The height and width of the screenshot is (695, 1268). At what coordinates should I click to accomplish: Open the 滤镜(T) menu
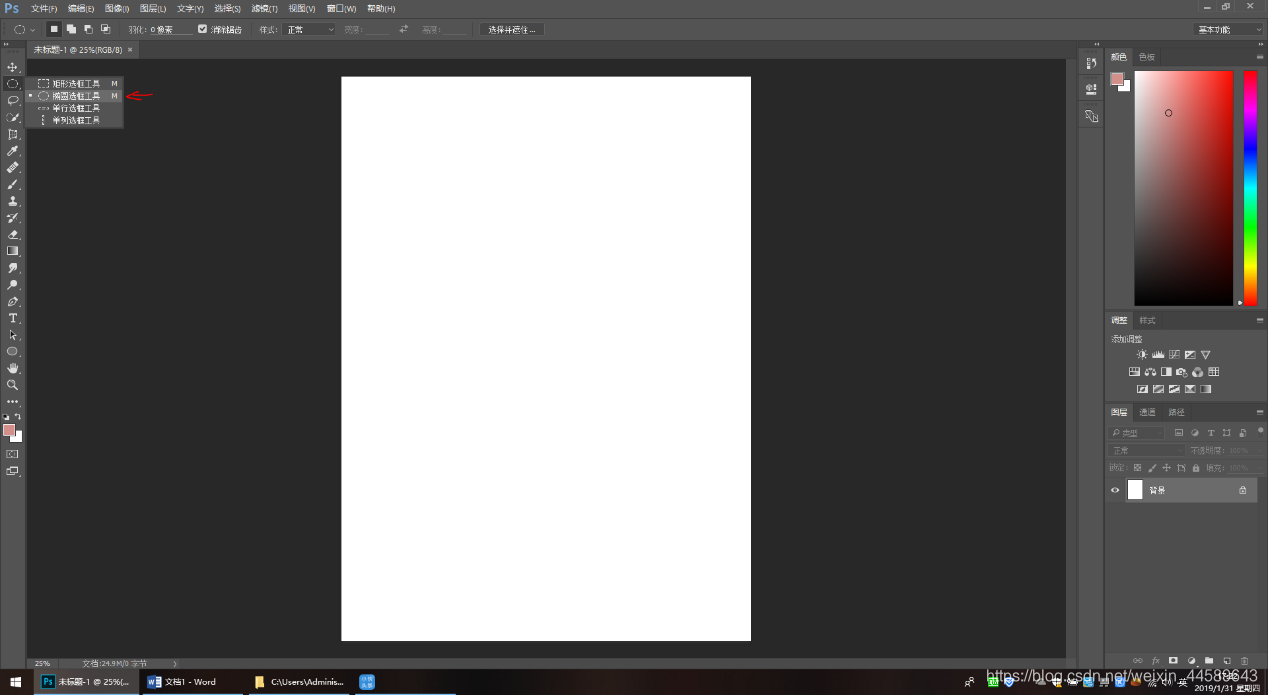click(264, 8)
